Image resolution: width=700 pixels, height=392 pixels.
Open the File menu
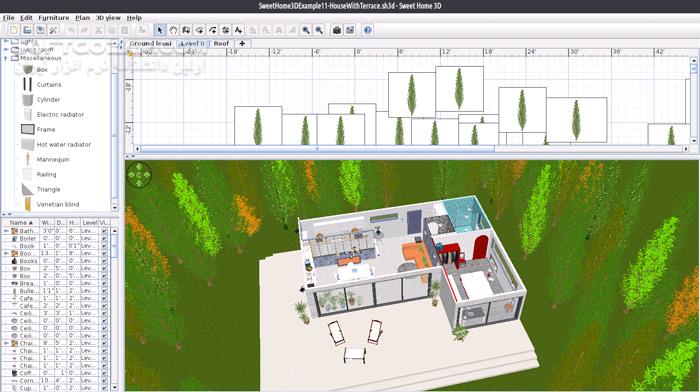pyautogui.click(x=8, y=18)
